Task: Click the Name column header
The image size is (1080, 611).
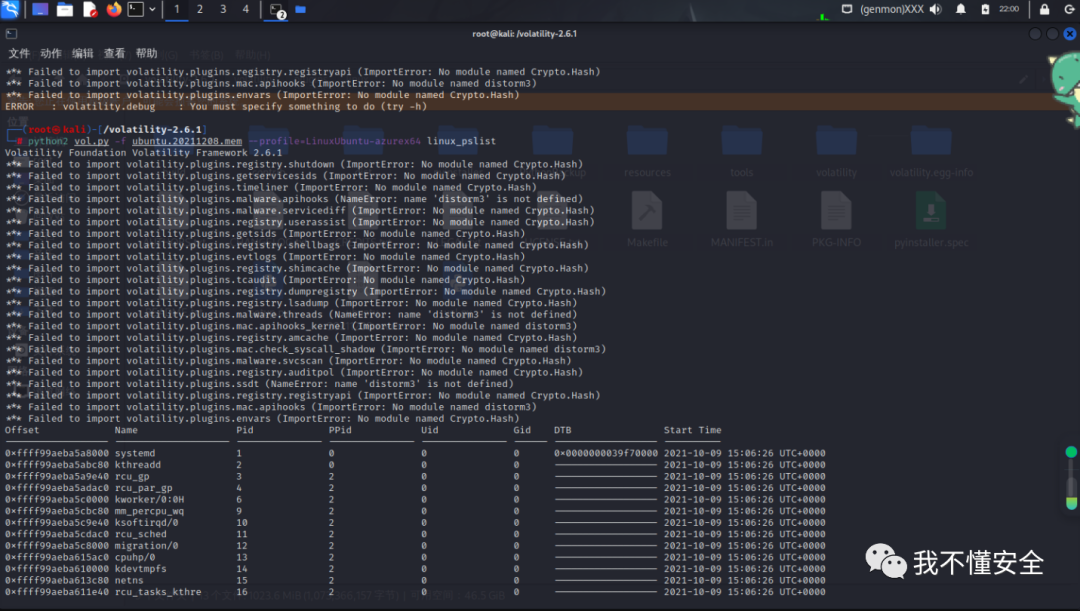Action: 126,430
